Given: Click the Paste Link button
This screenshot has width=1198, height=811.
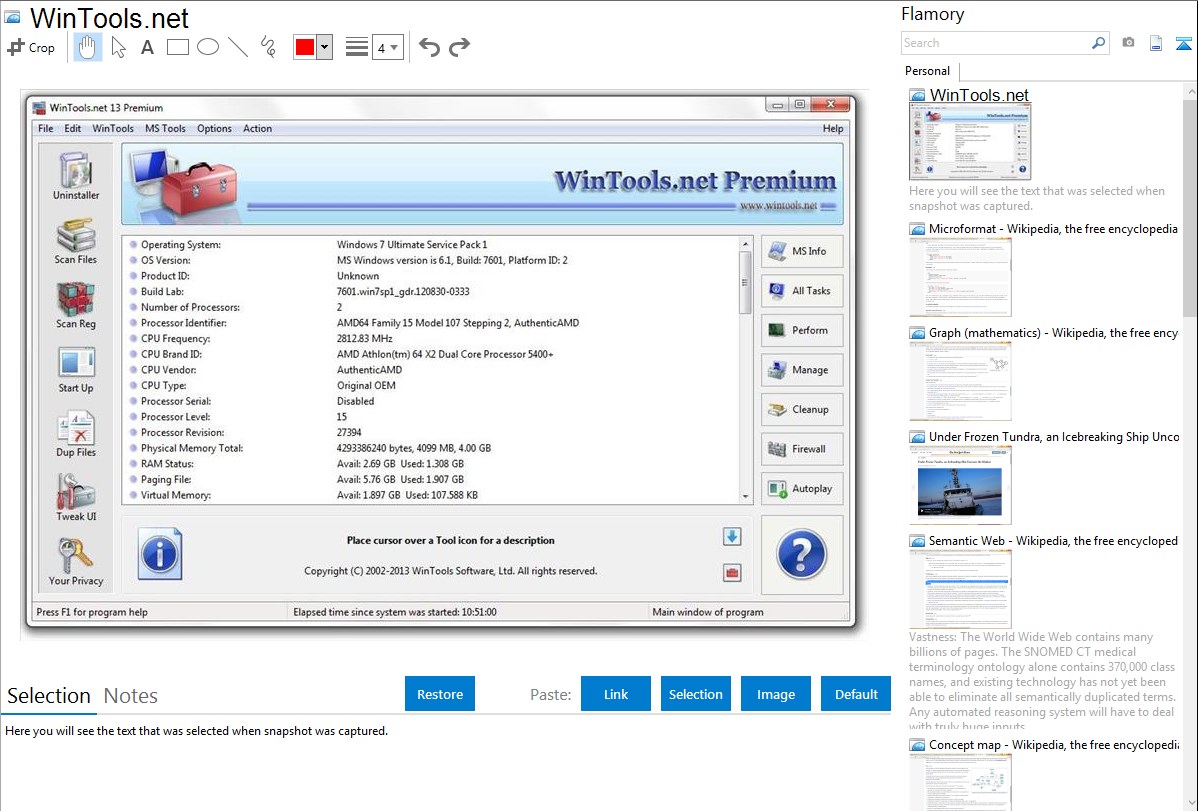Looking at the screenshot, I should coord(616,694).
